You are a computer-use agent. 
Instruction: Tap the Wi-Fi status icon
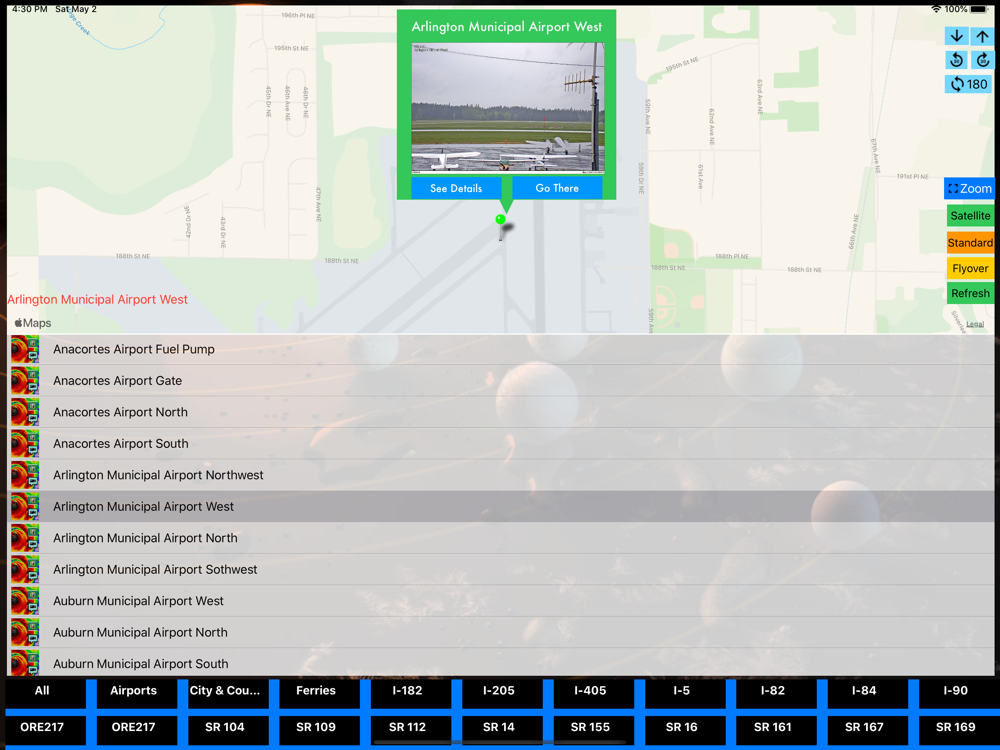coord(936,9)
